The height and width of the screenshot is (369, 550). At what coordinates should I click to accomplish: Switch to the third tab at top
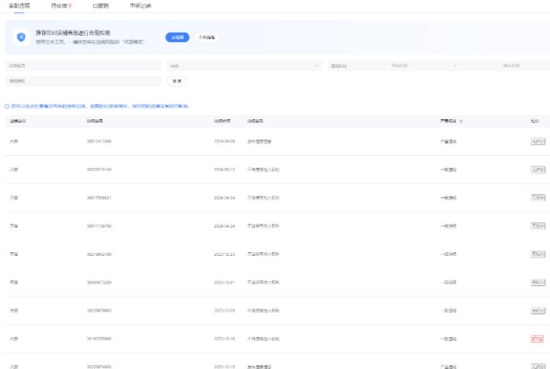(x=101, y=6)
